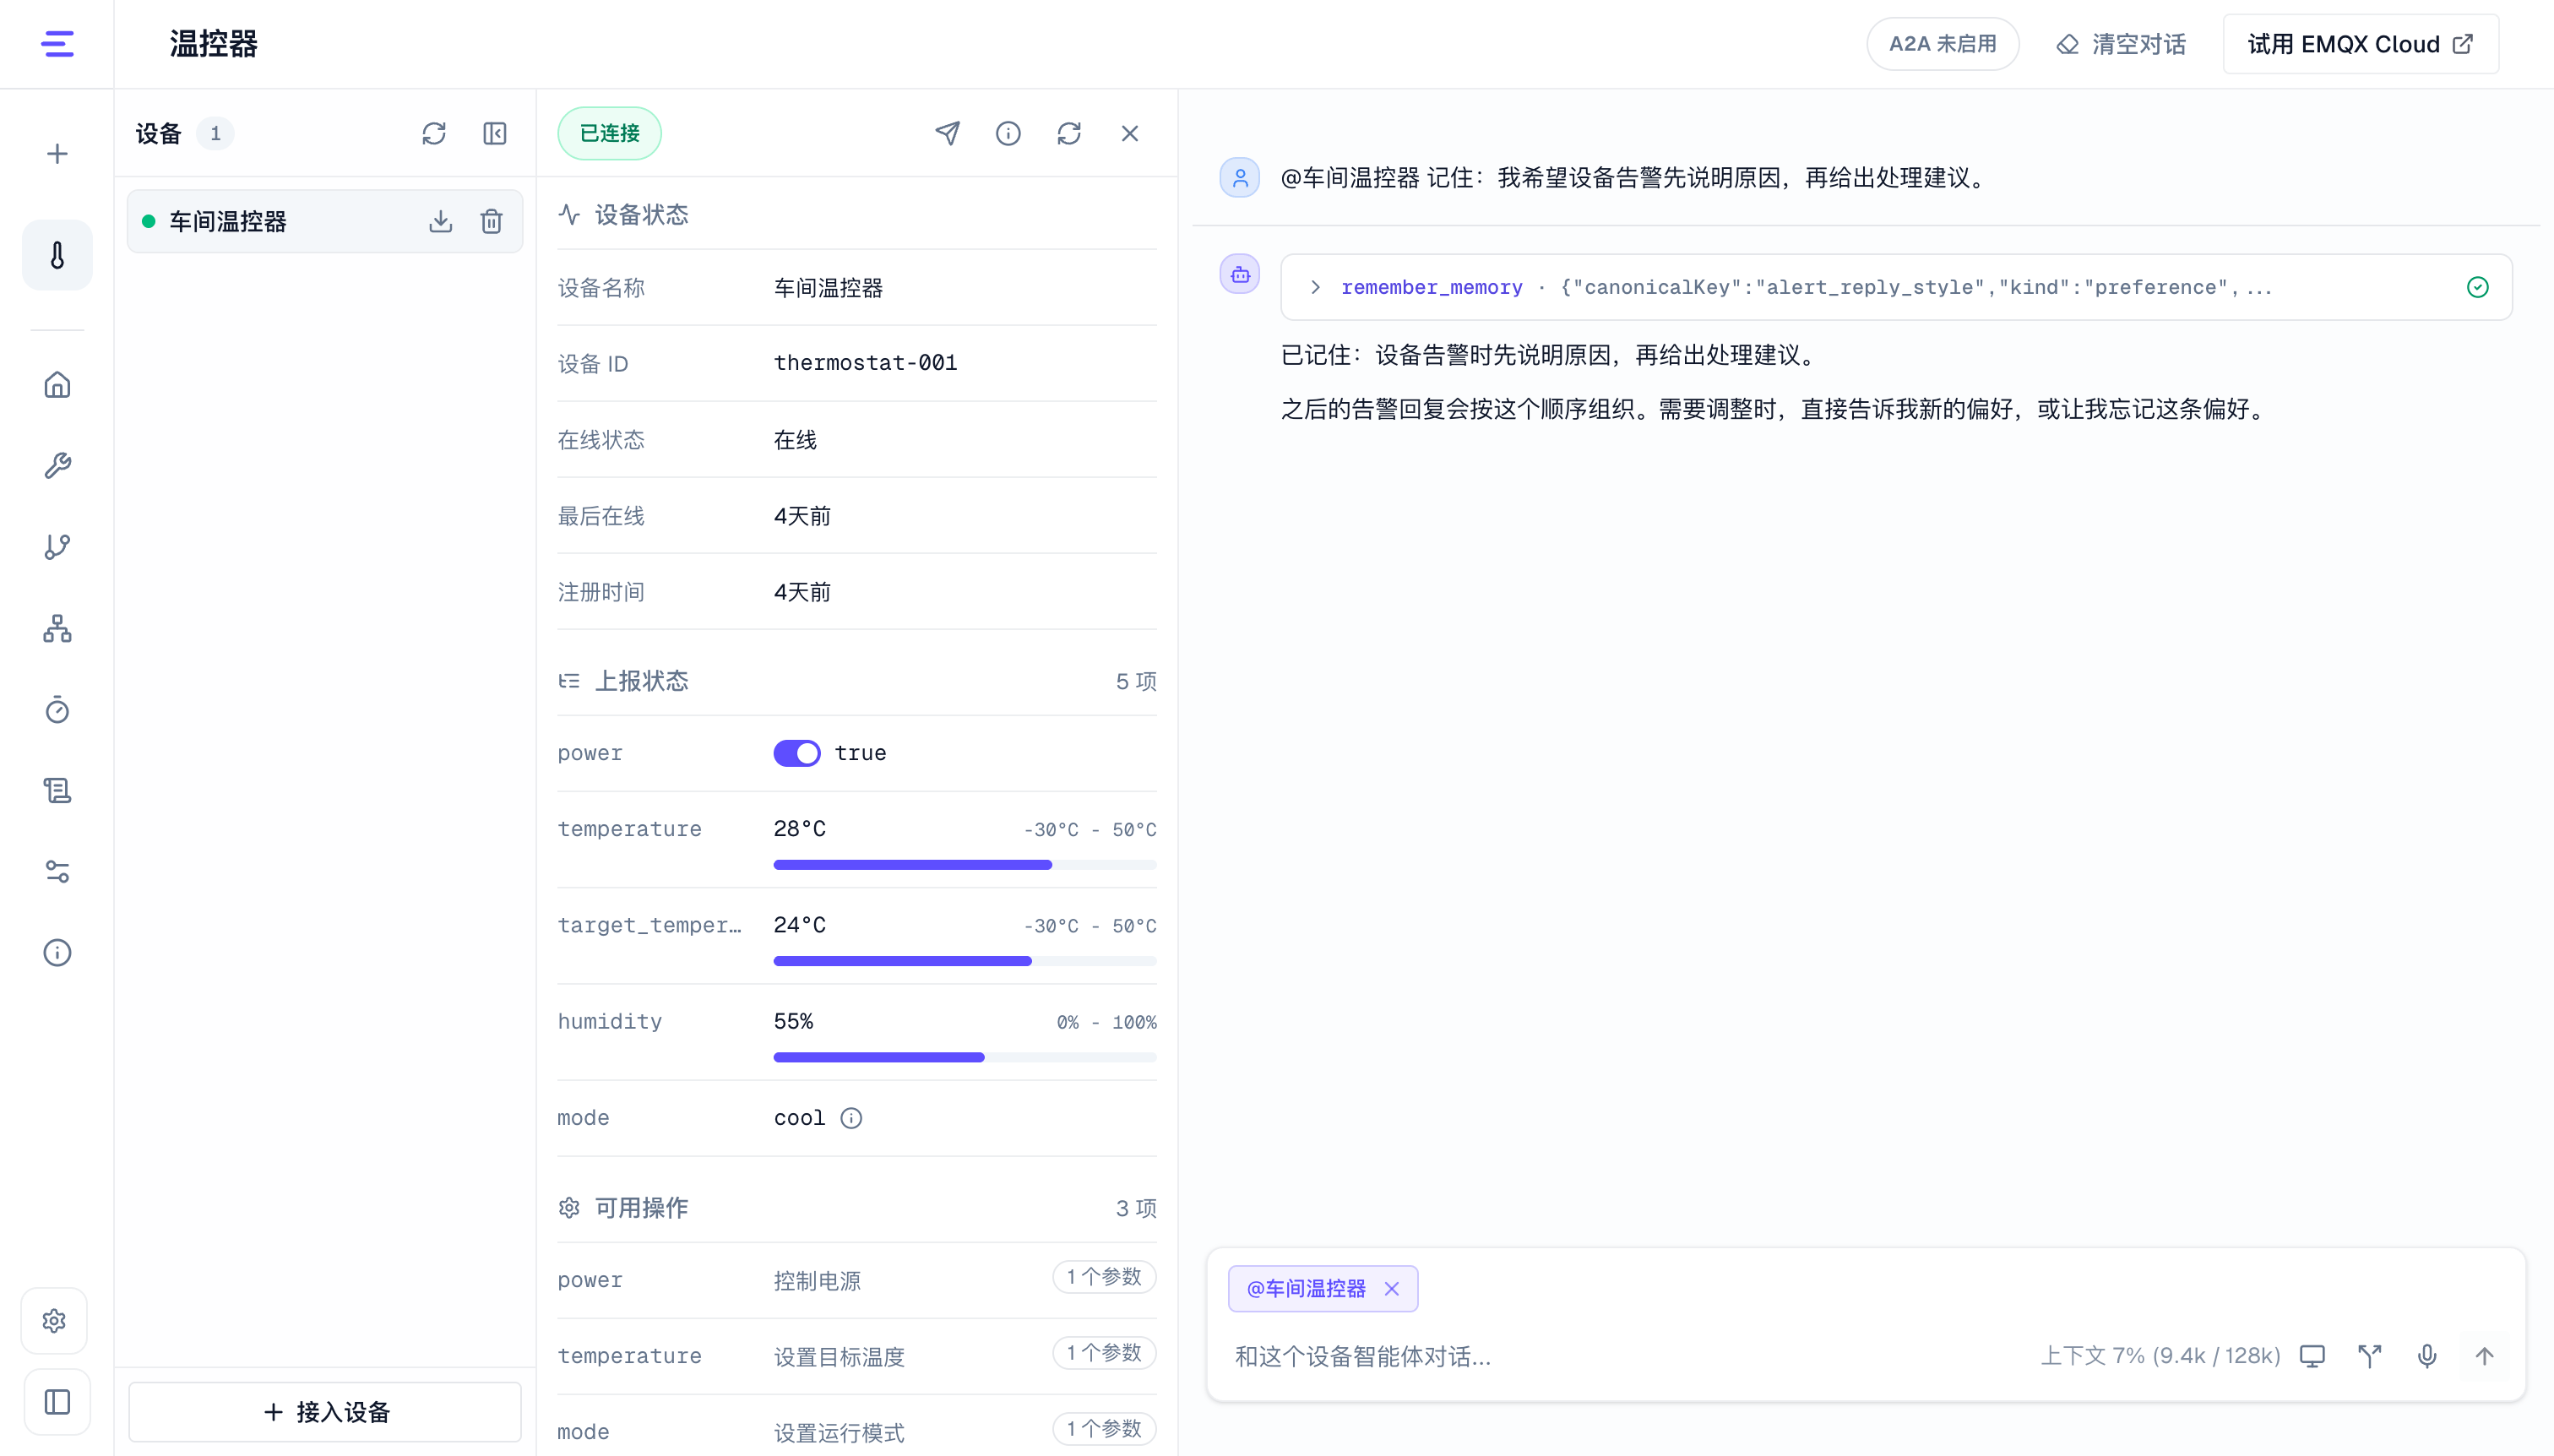The width and height of the screenshot is (2554, 1456).
Task: Toggle the power switch
Action: click(x=796, y=753)
